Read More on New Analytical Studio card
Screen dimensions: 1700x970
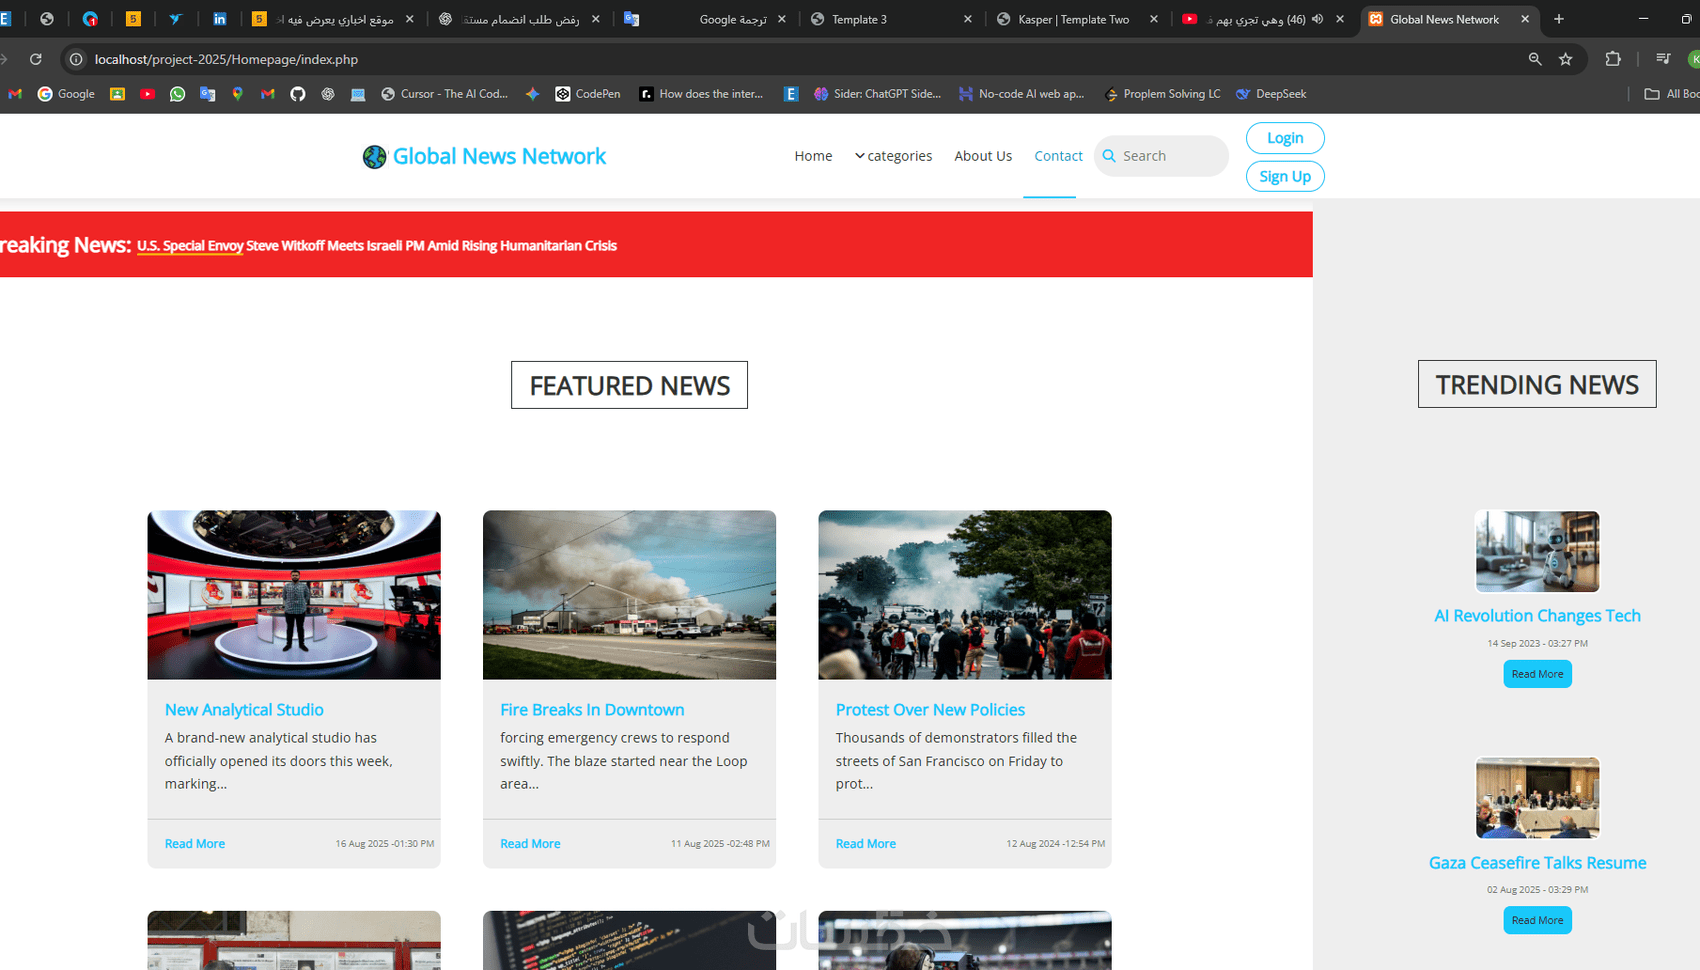195,844
